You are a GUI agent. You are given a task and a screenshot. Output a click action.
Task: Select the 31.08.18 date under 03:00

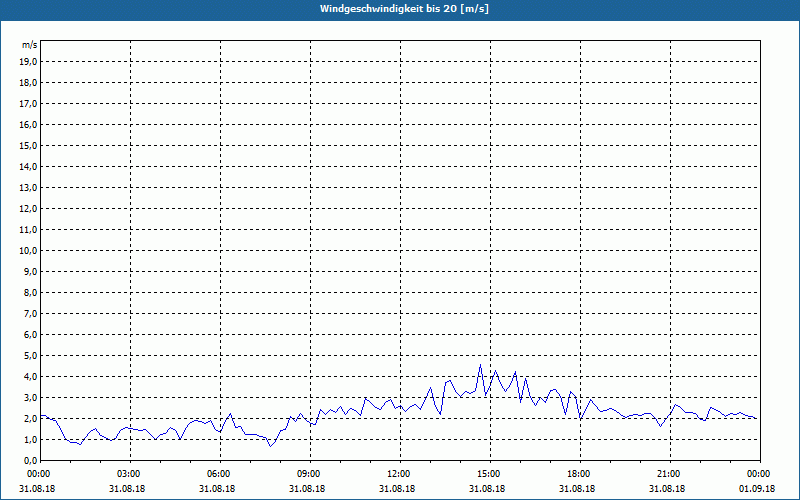[127, 489]
